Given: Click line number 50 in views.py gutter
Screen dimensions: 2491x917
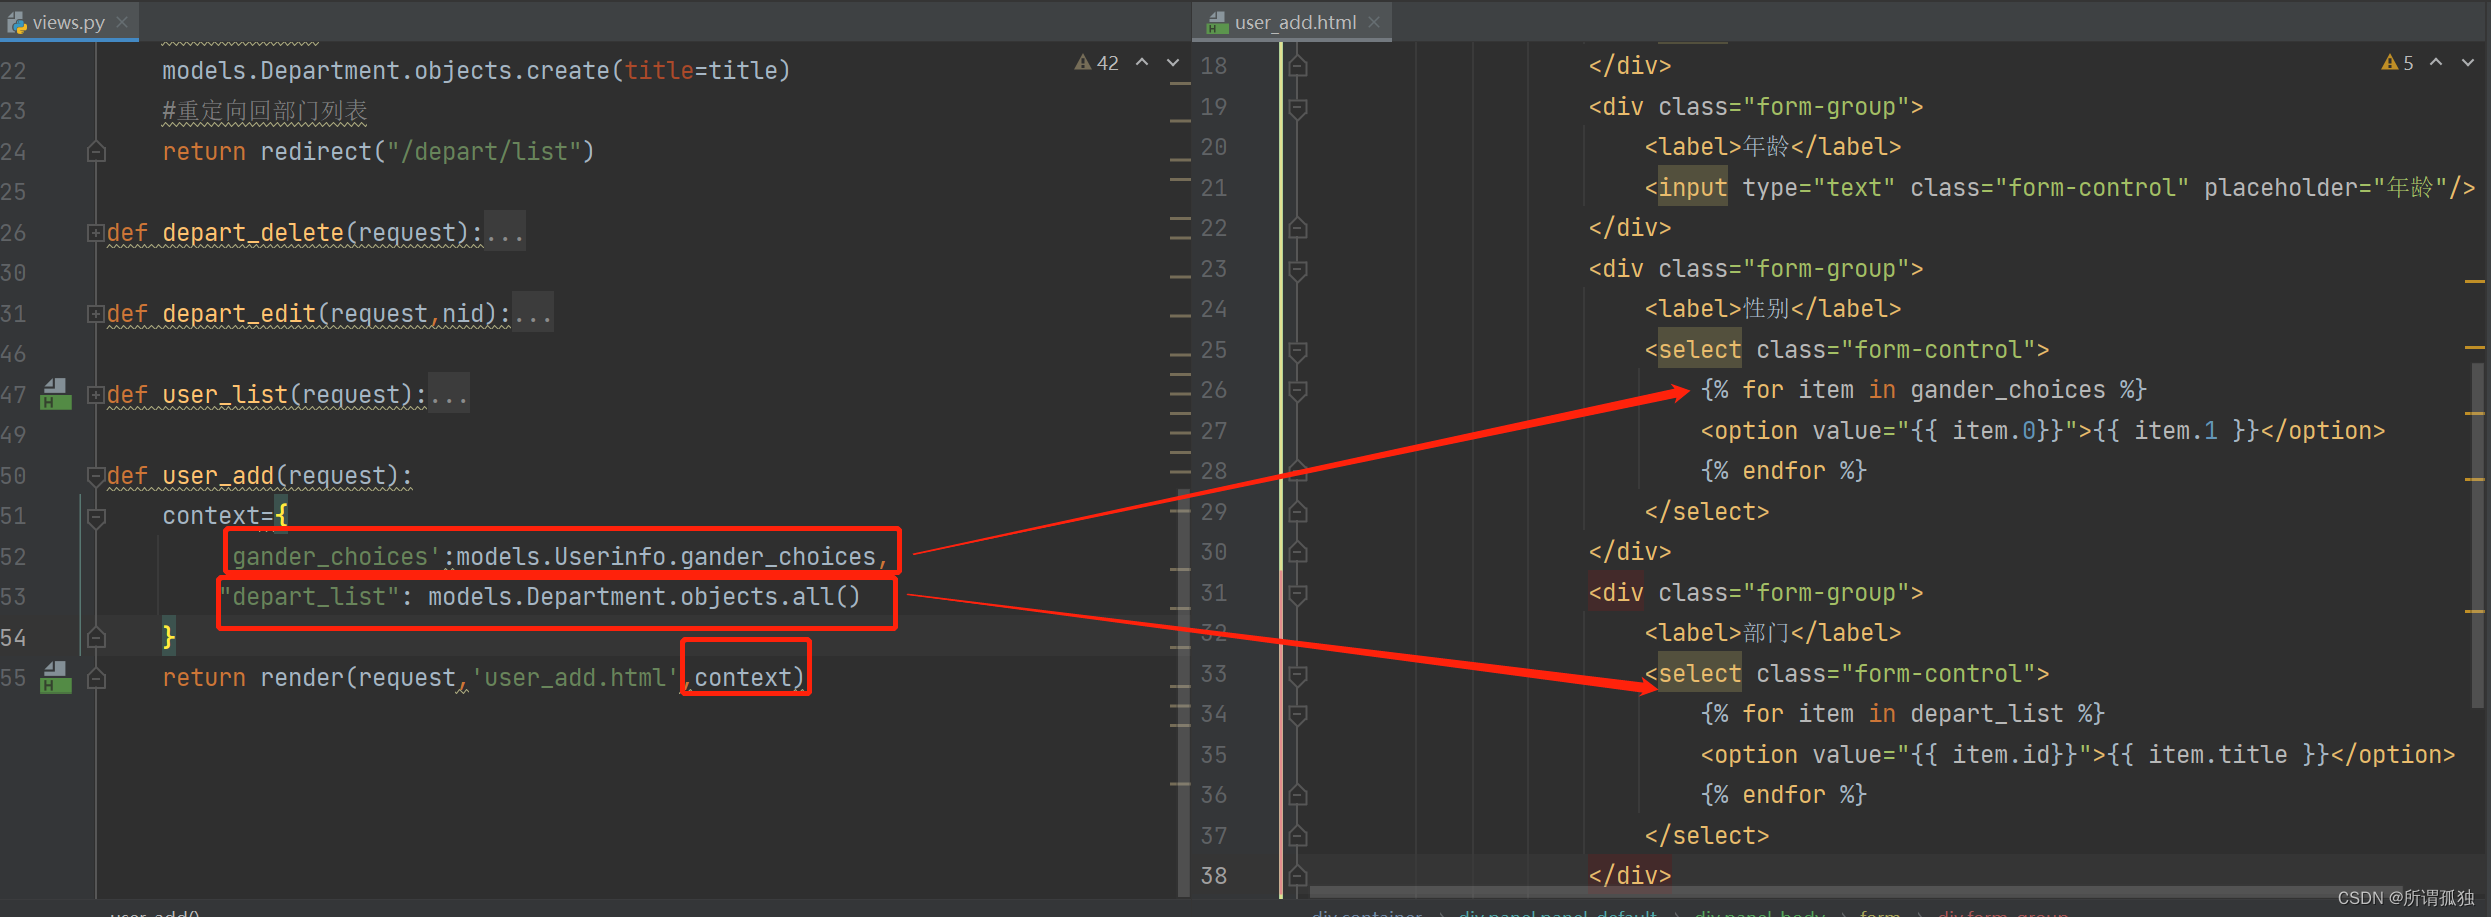Looking at the screenshot, I should coord(13,476).
